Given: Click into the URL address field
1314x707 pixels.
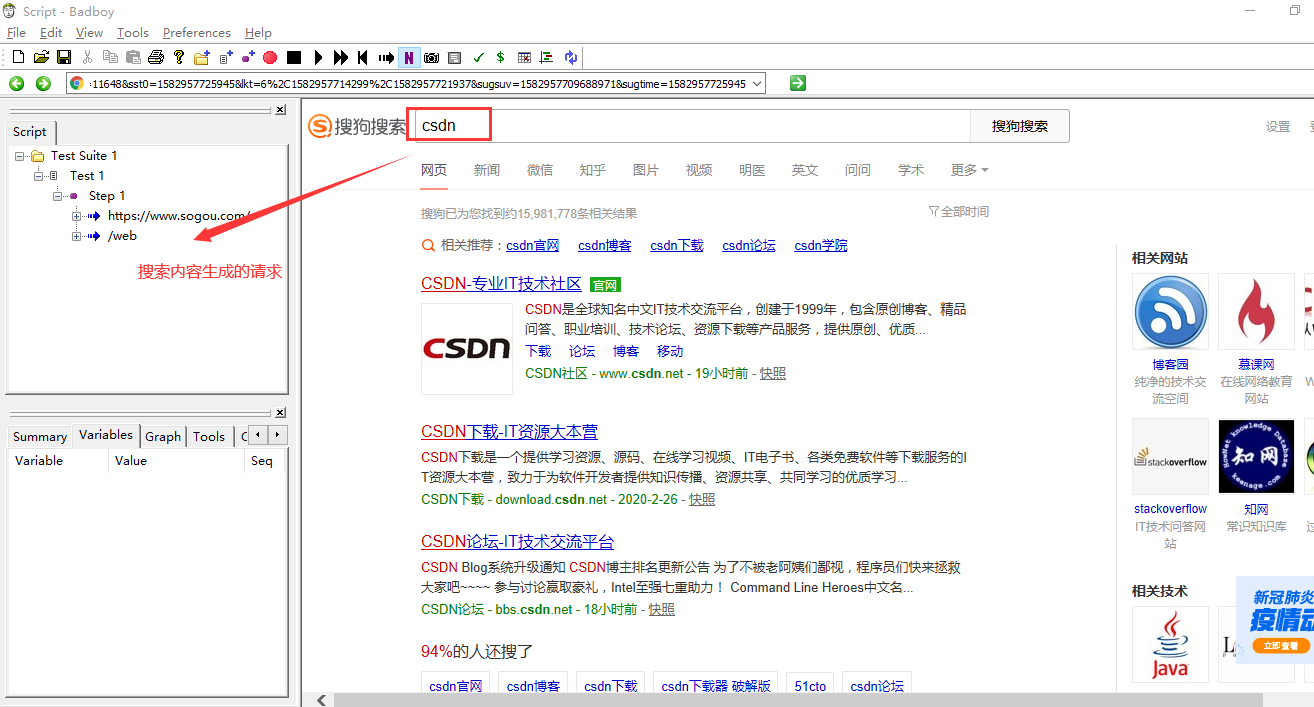Looking at the screenshot, I should coord(416,83).
